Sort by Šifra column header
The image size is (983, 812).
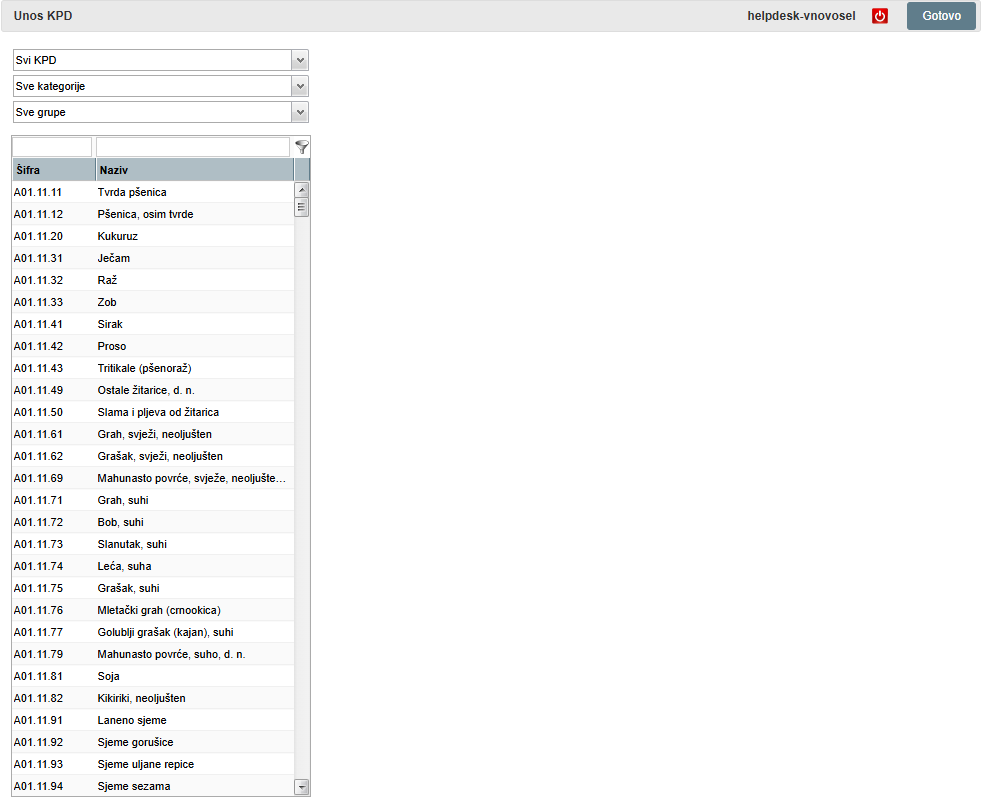53,170
